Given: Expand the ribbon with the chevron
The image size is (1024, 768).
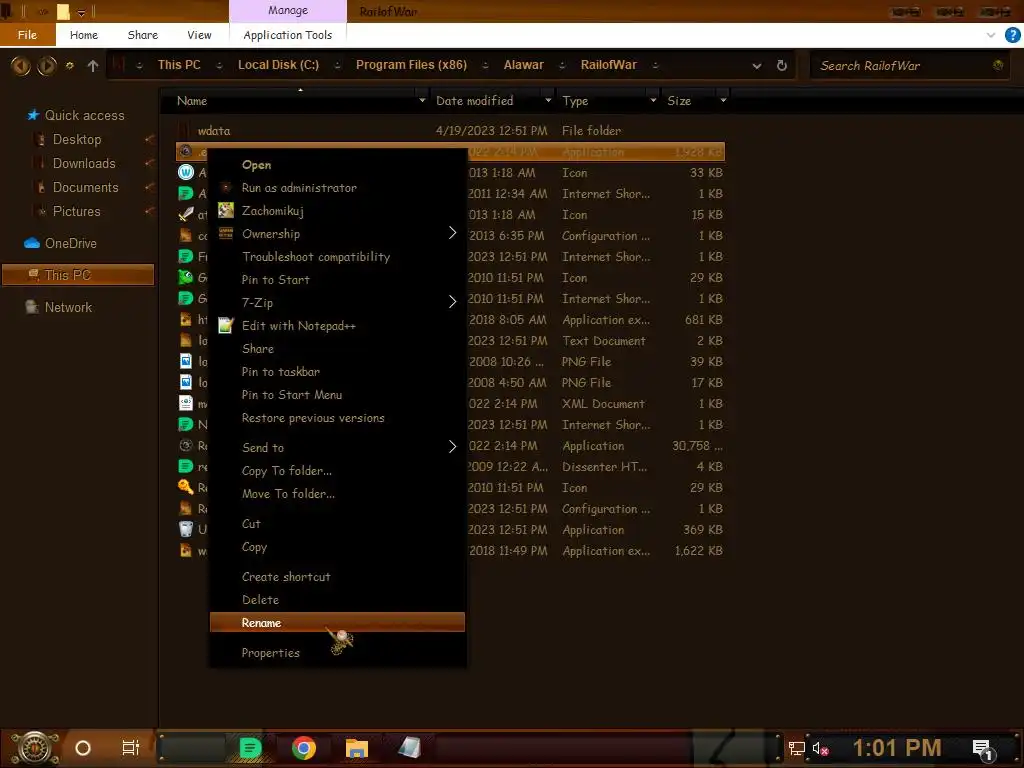Looking at the screenshot, I should 991,35.
